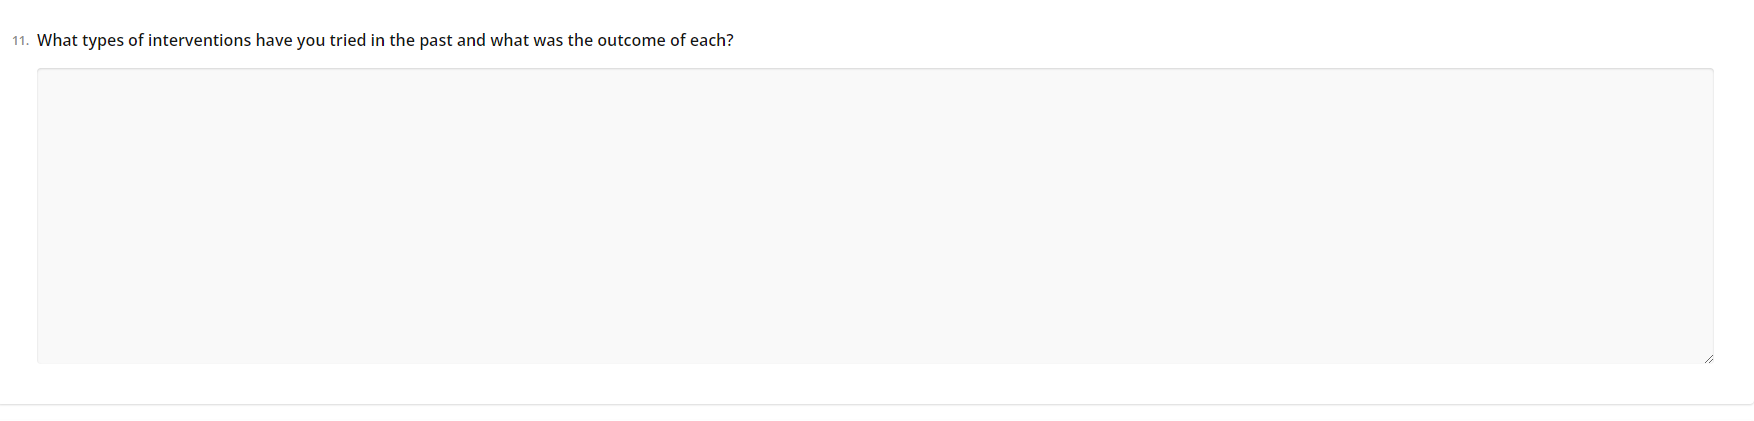
Task: Click the interventions question label text
Action: pos(385,41)
